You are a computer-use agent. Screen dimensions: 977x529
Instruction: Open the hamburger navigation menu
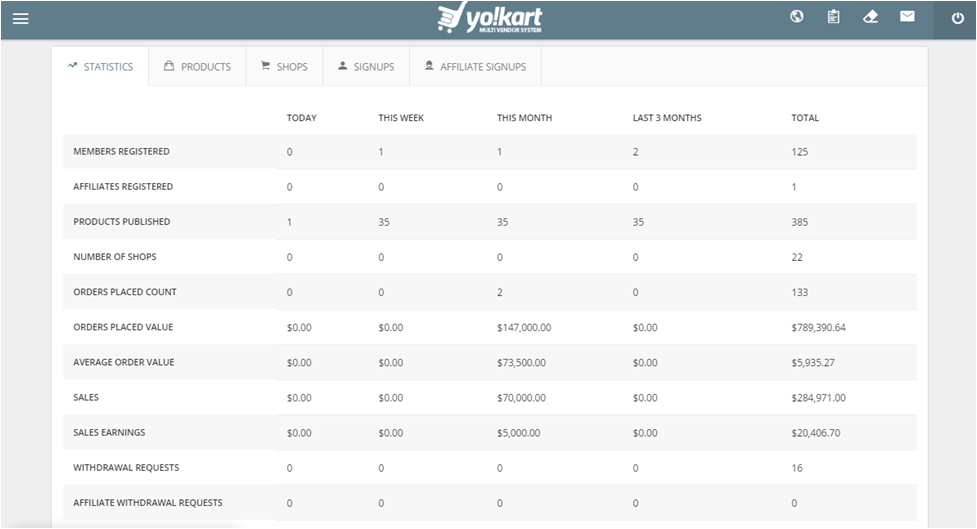point(21,19)
